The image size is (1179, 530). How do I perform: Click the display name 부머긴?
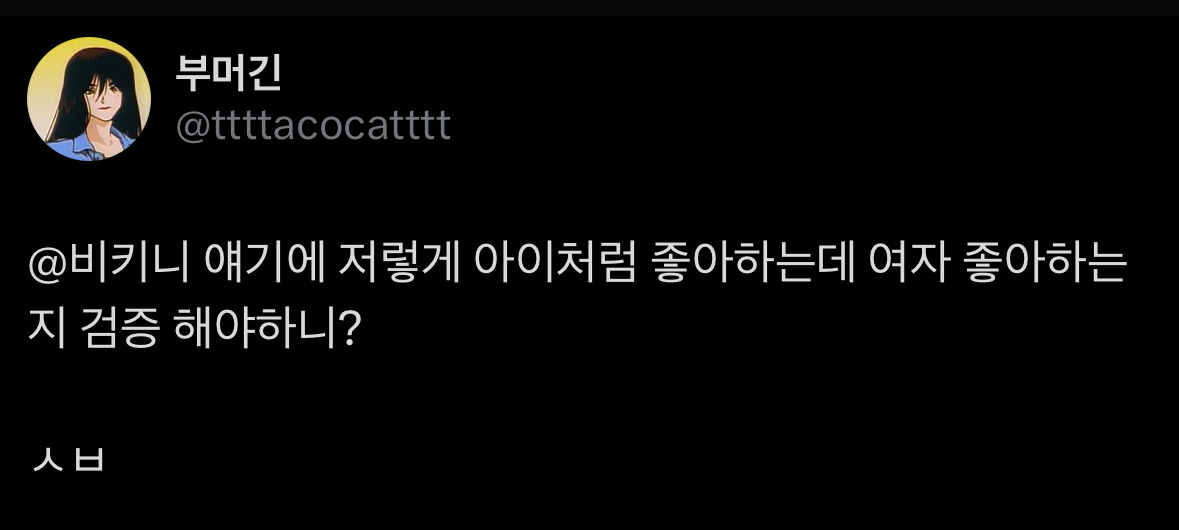[228, 73]
